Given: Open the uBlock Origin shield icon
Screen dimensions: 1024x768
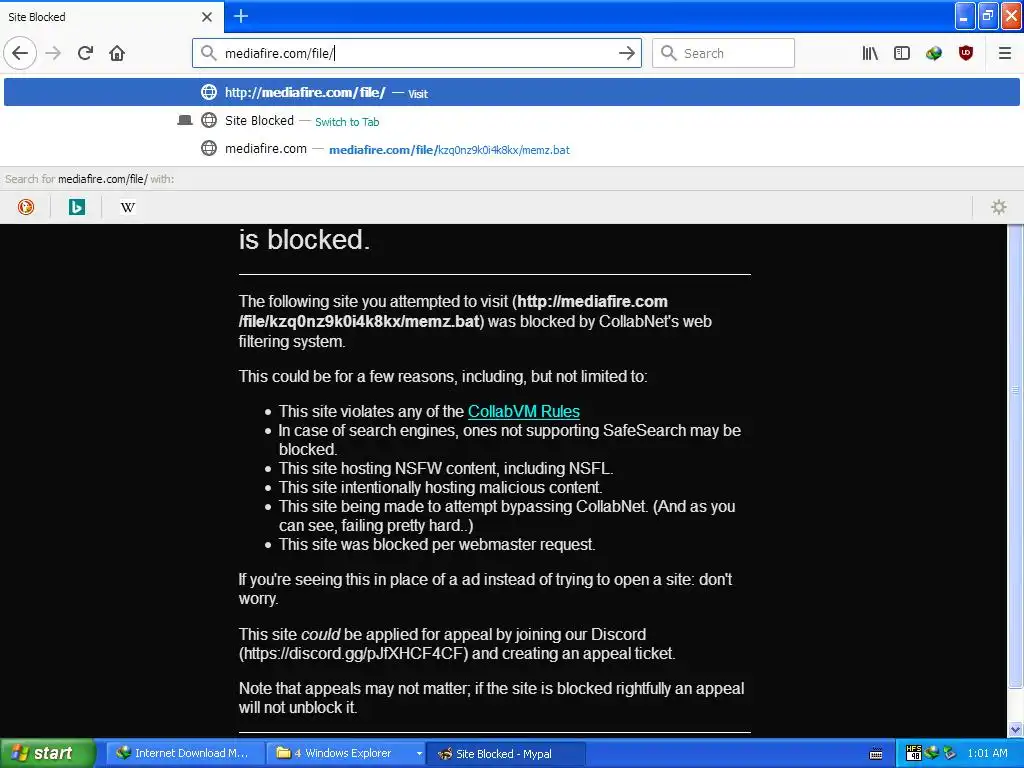Looking at the screenshot, I should click(966, 53).
